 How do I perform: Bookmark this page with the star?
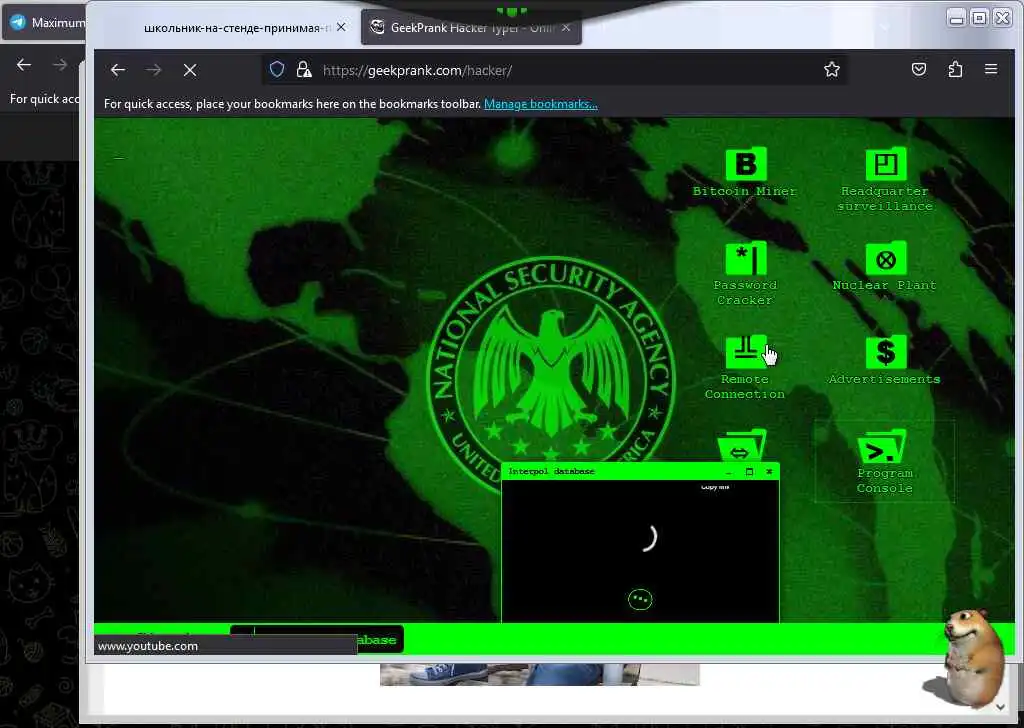(x=831, y=69)
